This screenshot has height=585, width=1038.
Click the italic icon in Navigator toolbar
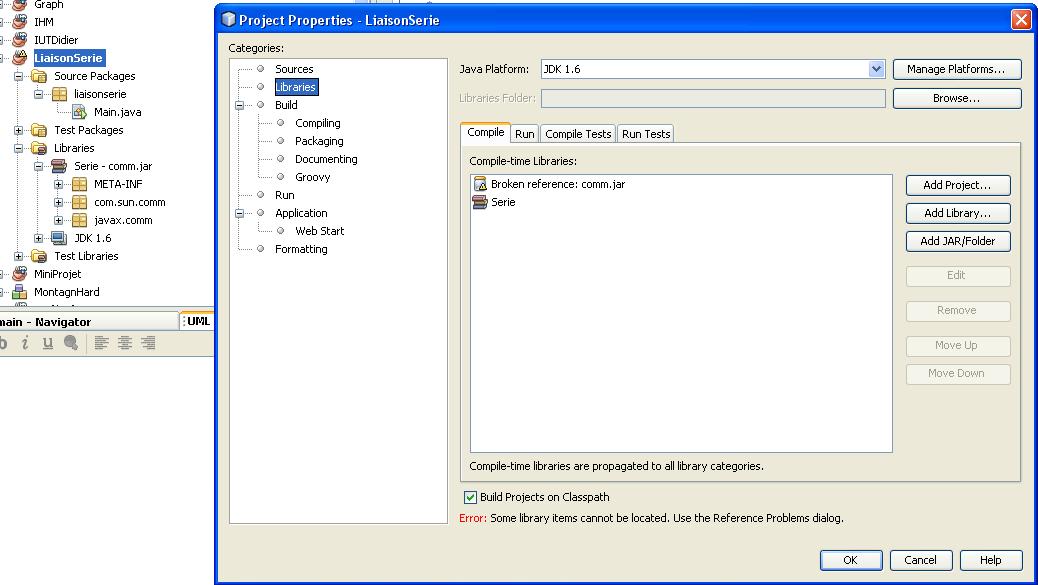point(25,343)
